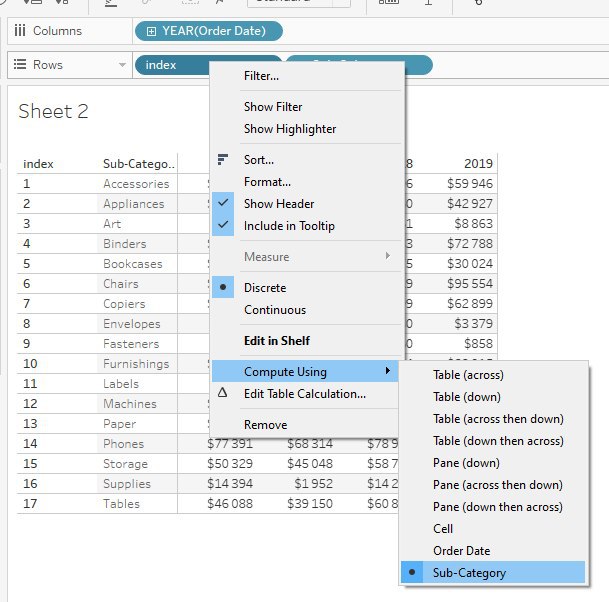Image resolution: width=609 pixels, height=602 pixels.
Task: Select the Supplies row label
Action: coord(127,484)
